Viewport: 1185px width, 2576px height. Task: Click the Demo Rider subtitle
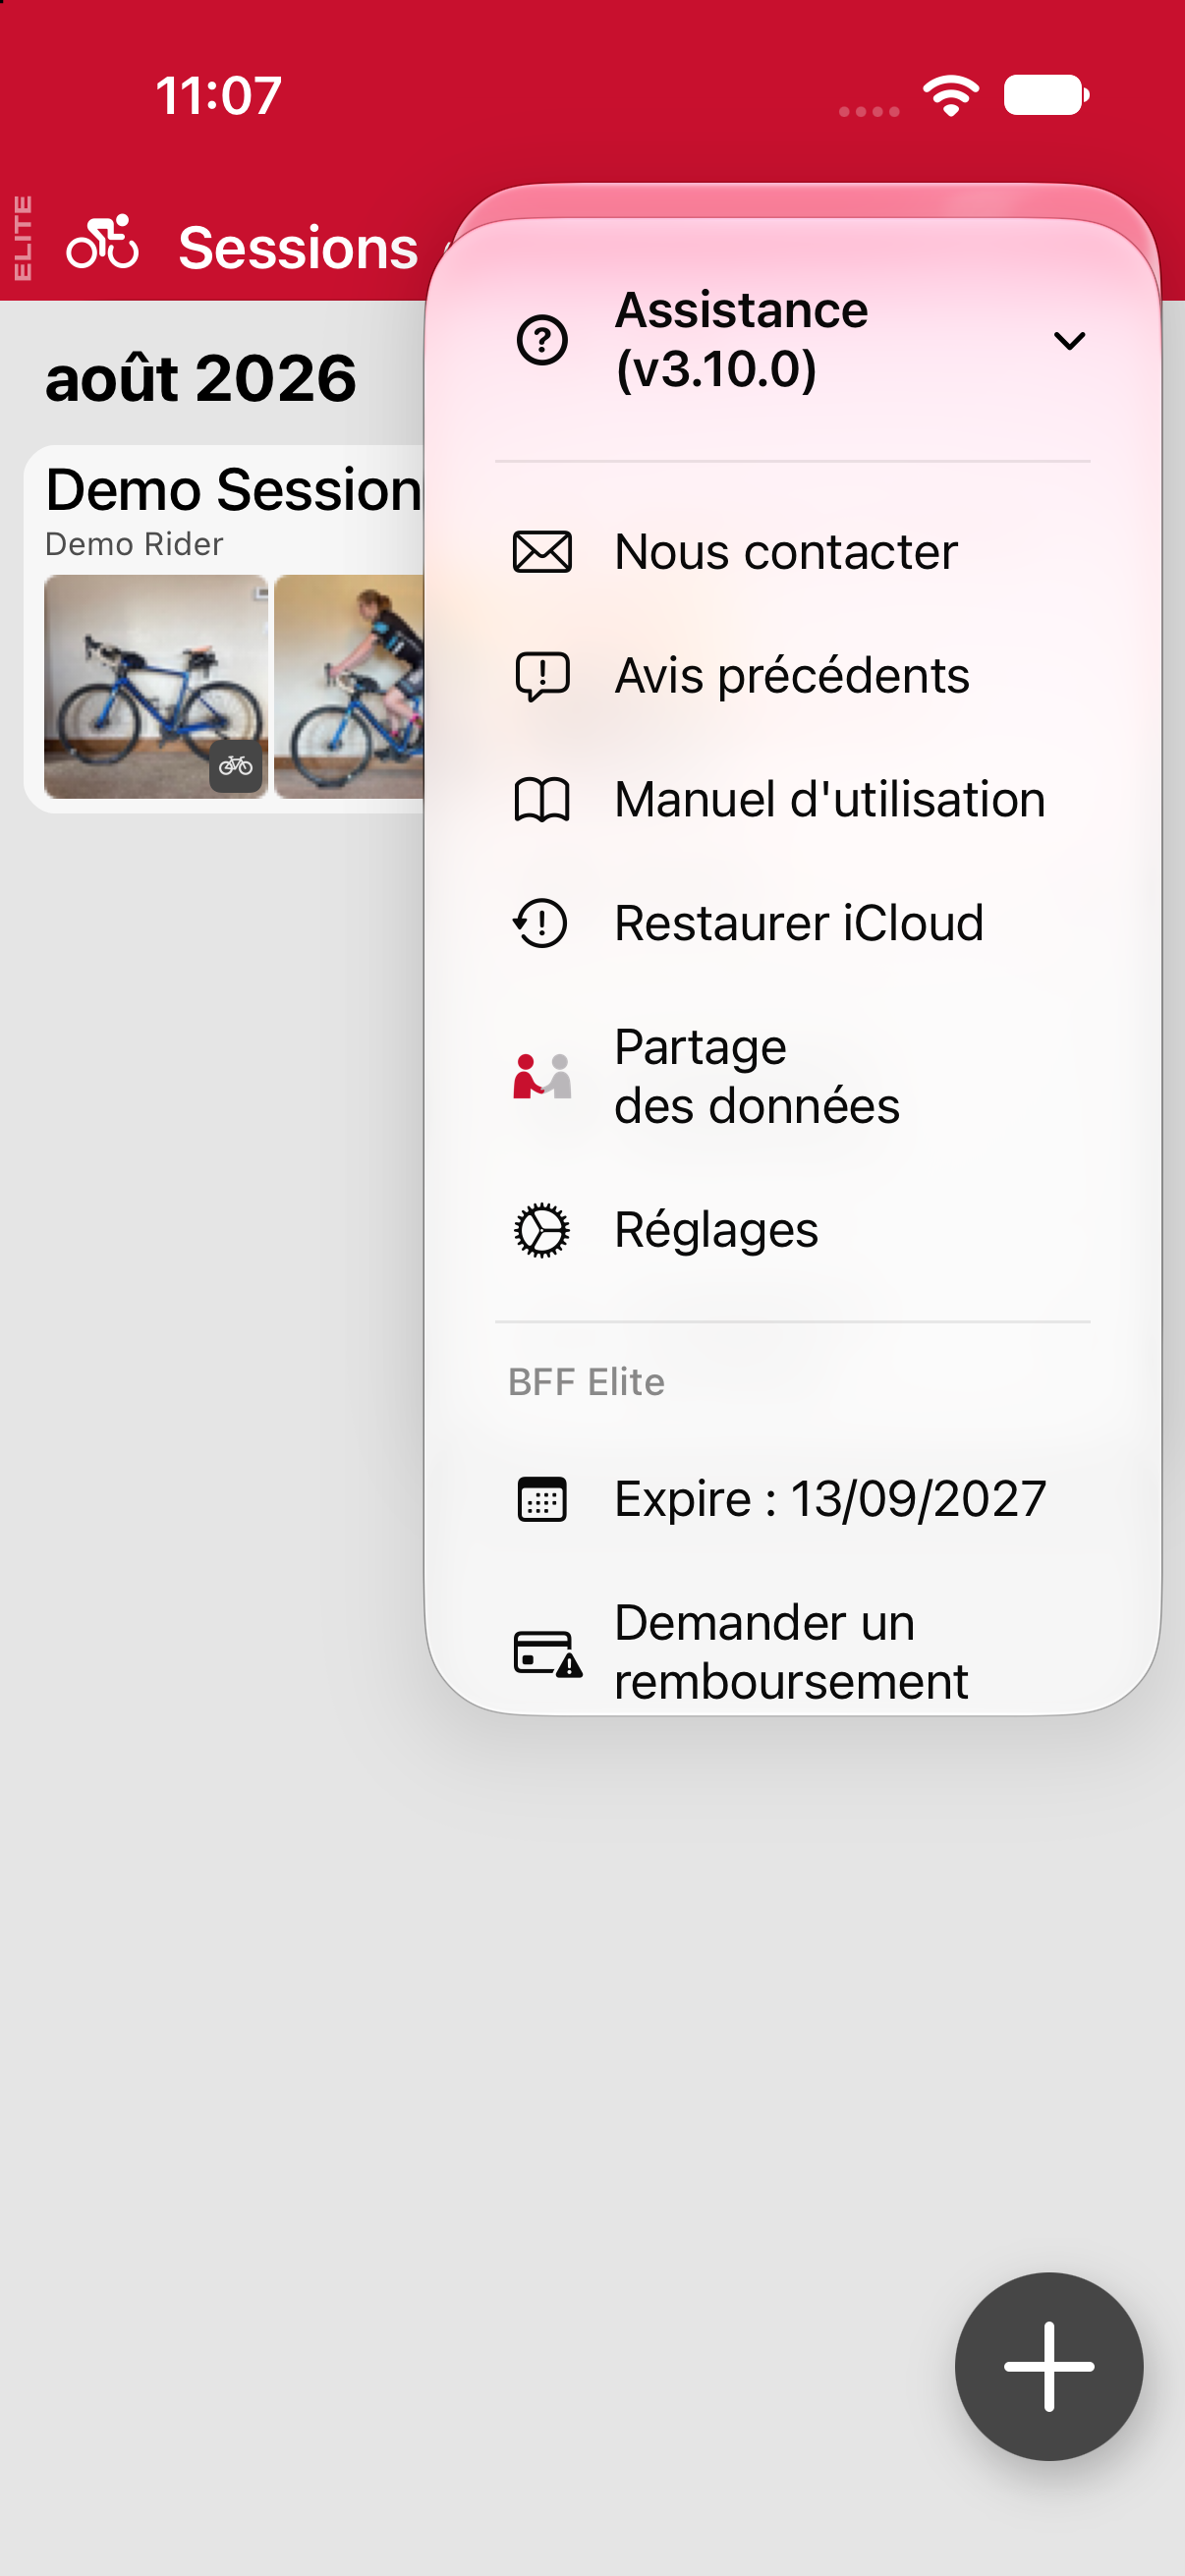pyautogui.click(x=134, y=544)
